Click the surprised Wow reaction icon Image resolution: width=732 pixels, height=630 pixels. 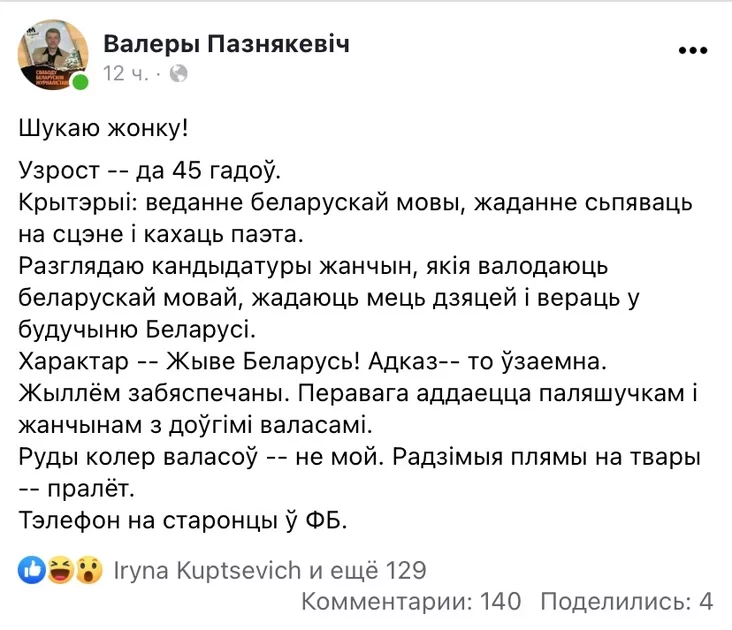point(89,570)
